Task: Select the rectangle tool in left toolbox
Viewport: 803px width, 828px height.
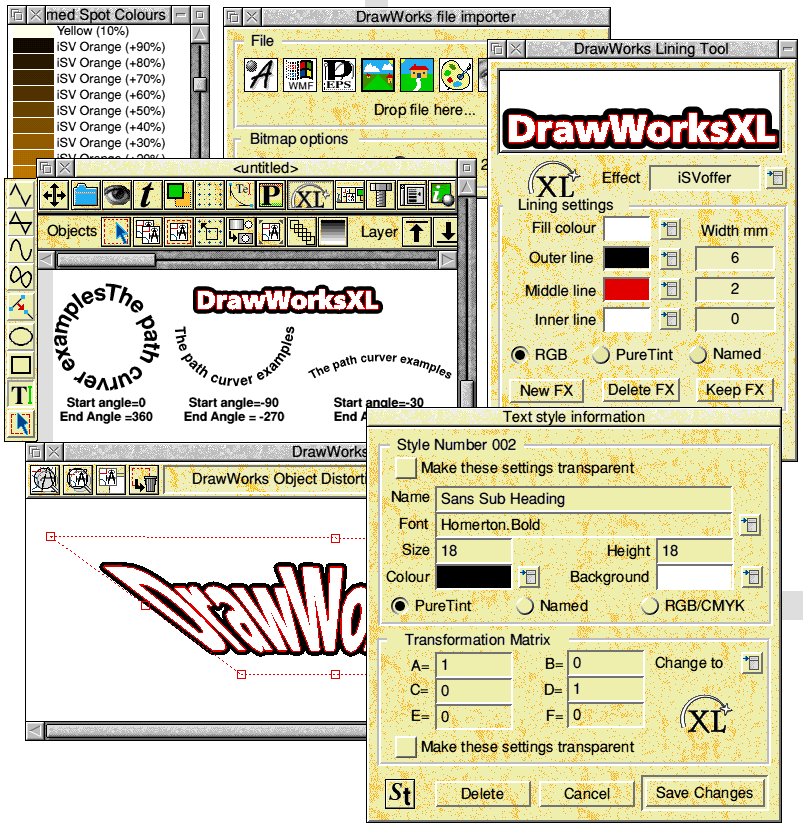Action: click(x=21, y=364)
